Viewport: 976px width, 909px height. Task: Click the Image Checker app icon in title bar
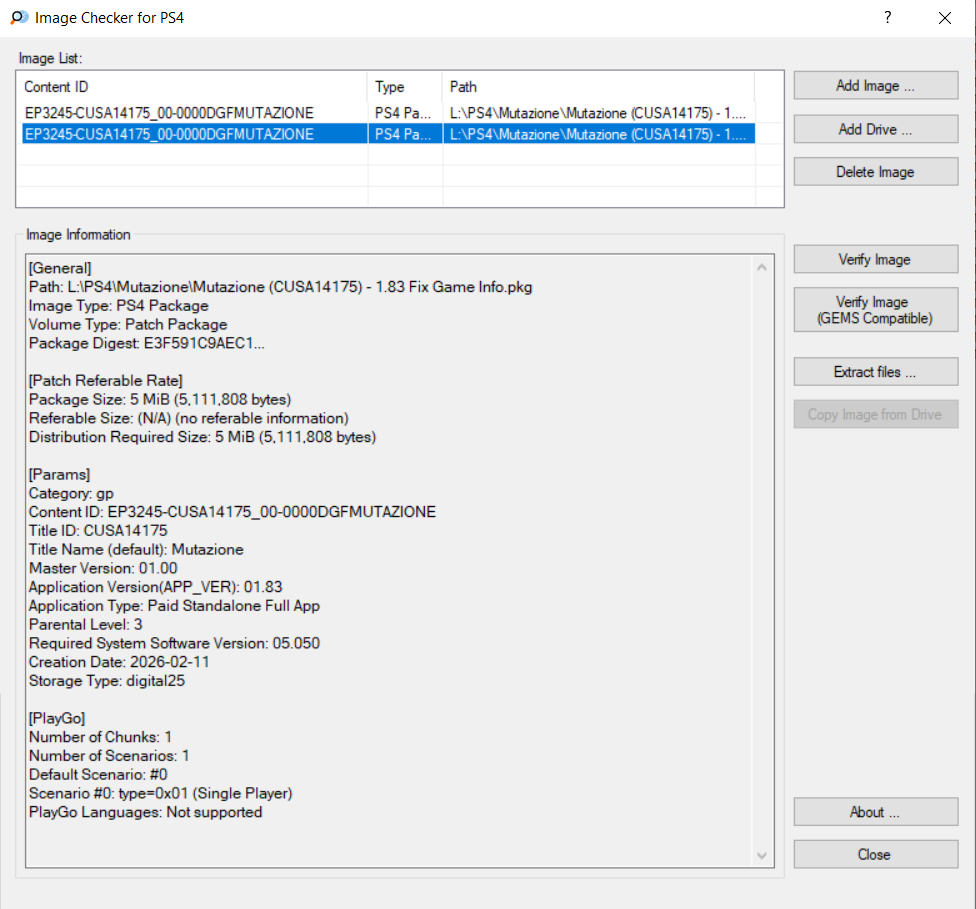(x=18, y=18)
